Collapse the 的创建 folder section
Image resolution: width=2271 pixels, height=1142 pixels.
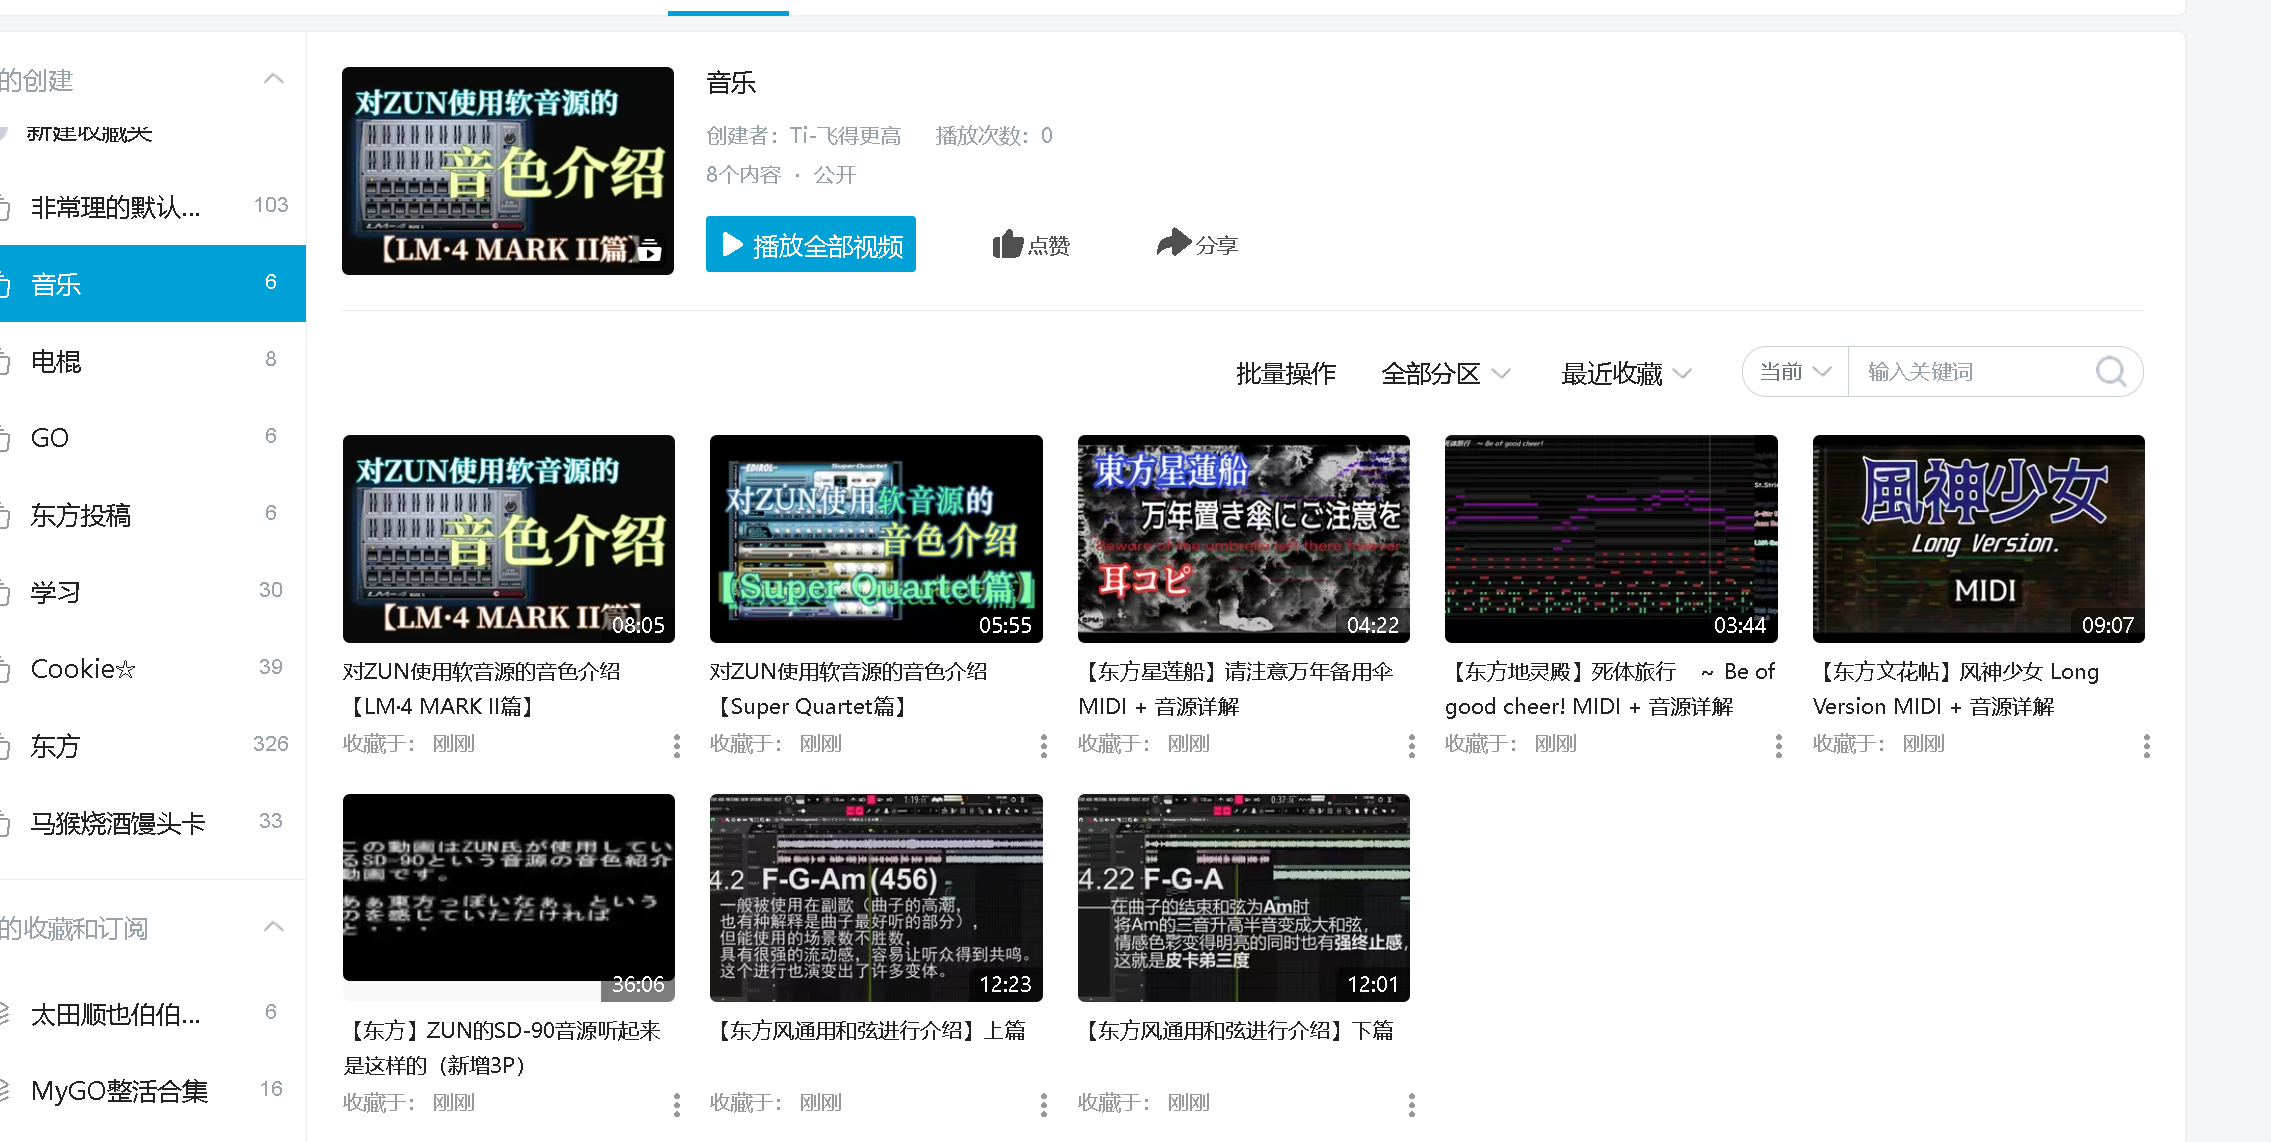pos(273,79)
